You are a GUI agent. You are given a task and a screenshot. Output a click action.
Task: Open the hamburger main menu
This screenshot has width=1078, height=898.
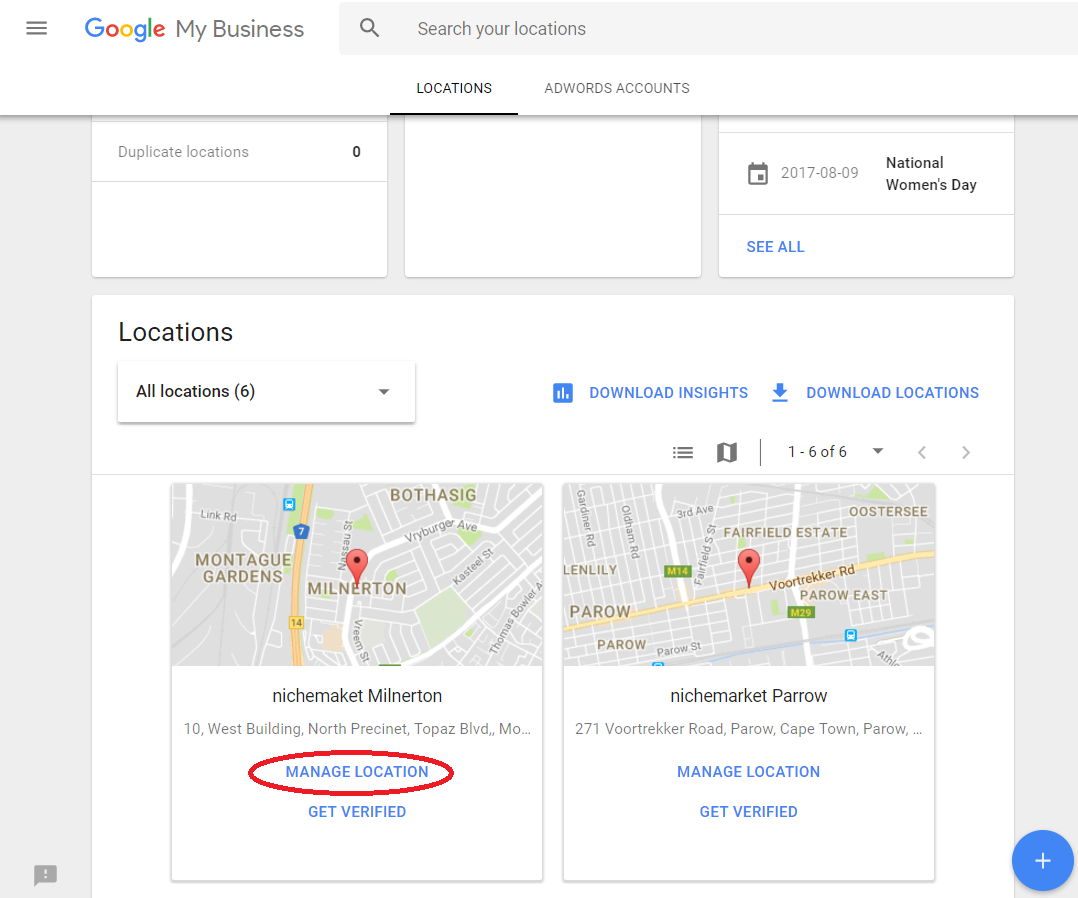(x=36, y=28)
